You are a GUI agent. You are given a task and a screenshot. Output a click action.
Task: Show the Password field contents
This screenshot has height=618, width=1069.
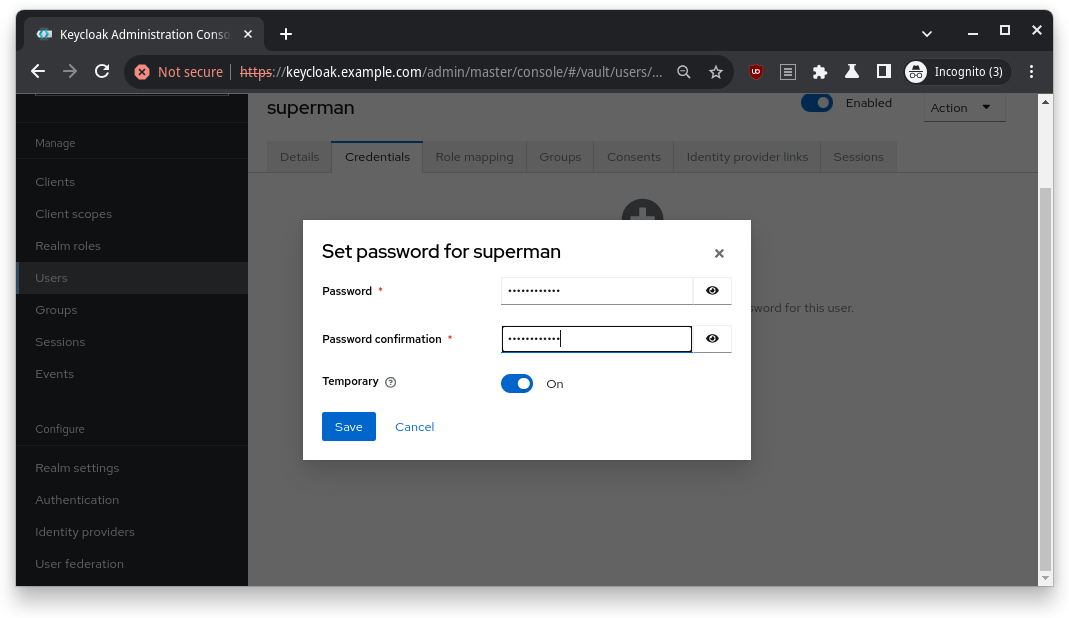[712, 291]
